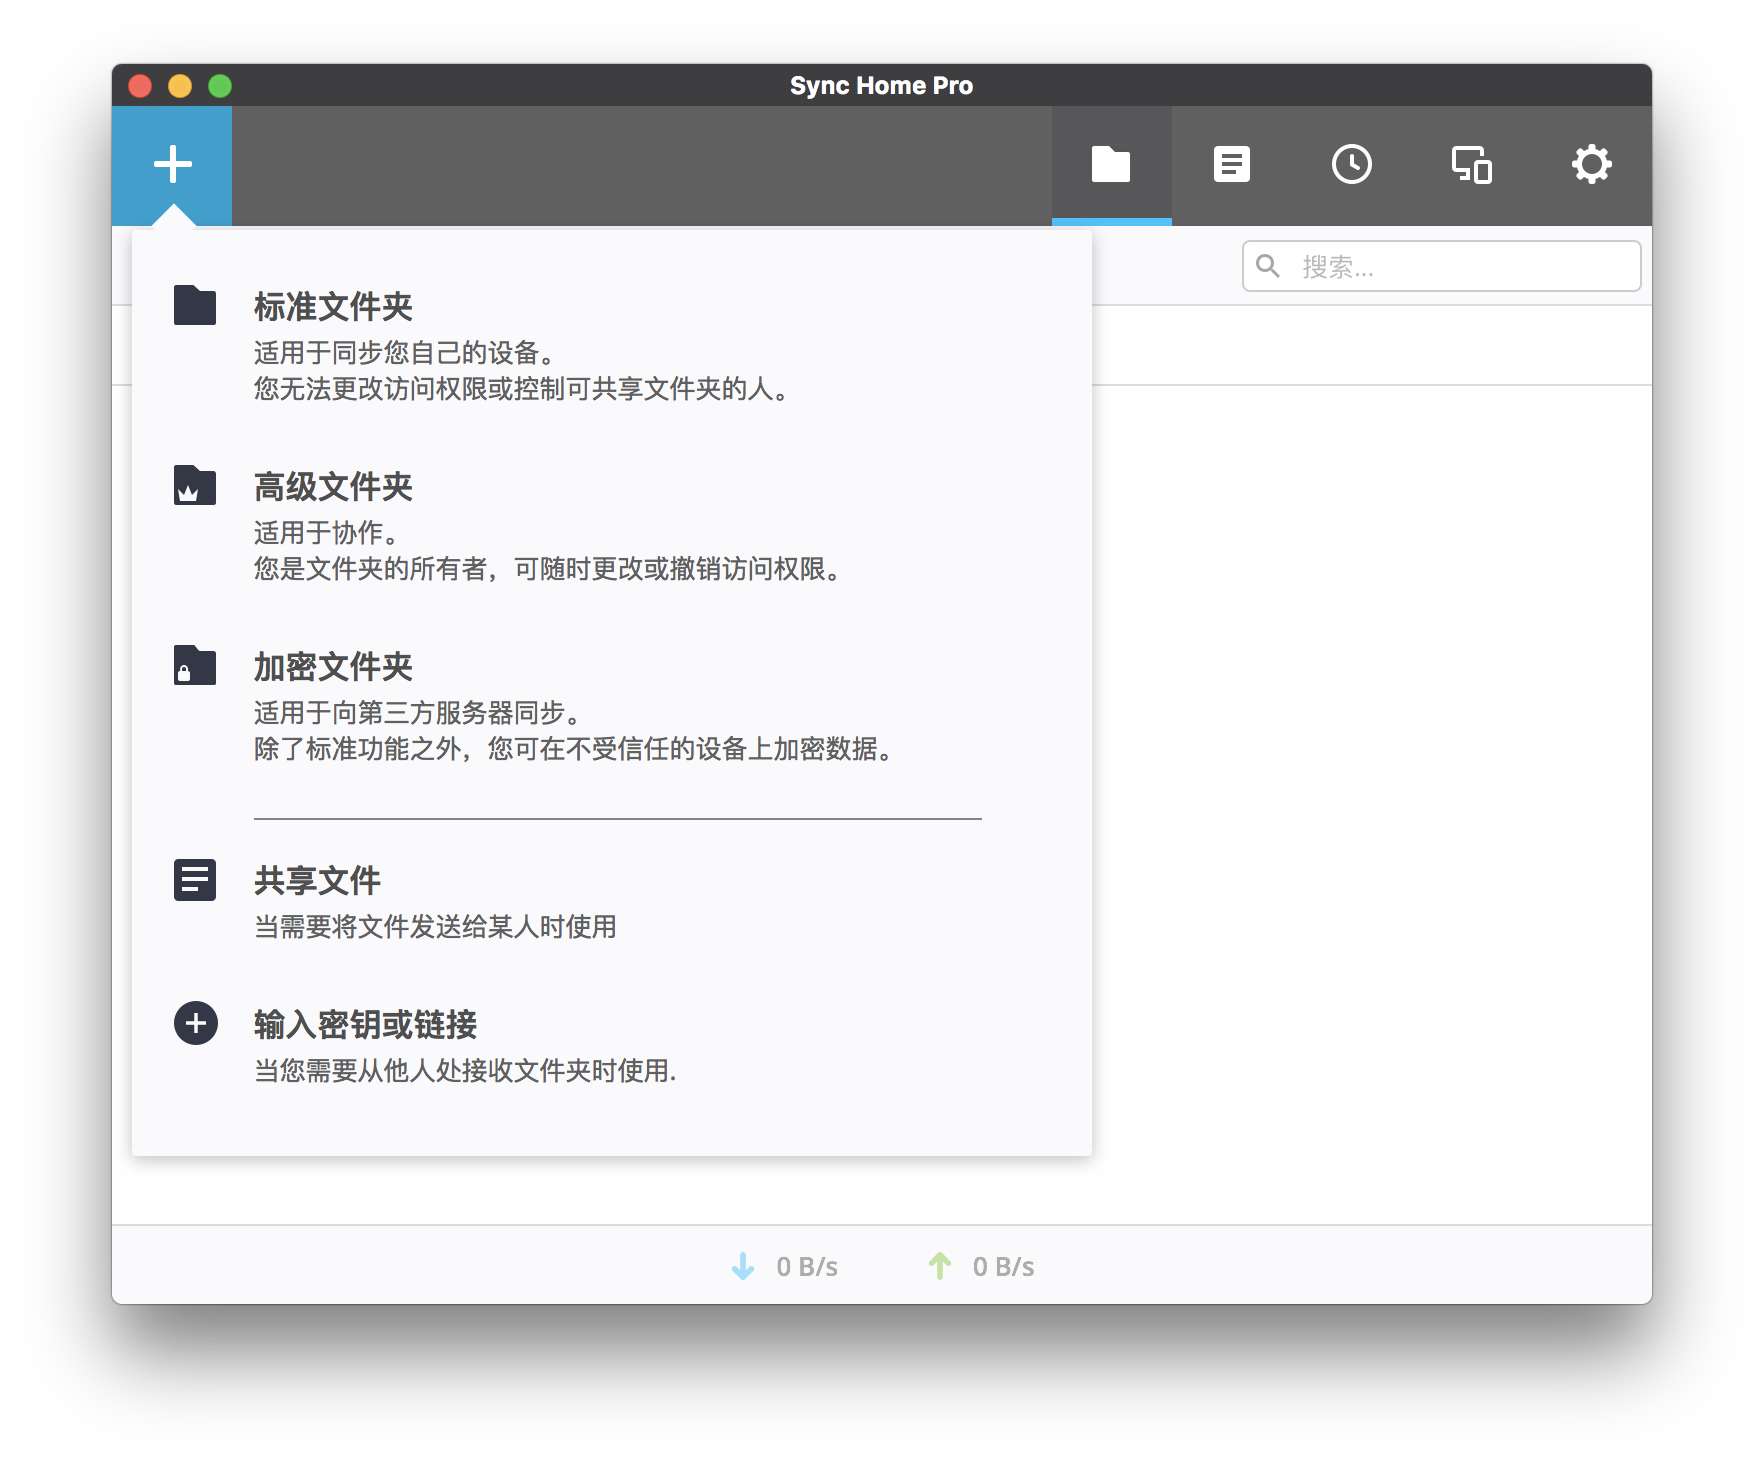Click the download rate 0 B/s text
Image resolution: width=1764 pixels, height=1464 pixels.
point(807,1267)
